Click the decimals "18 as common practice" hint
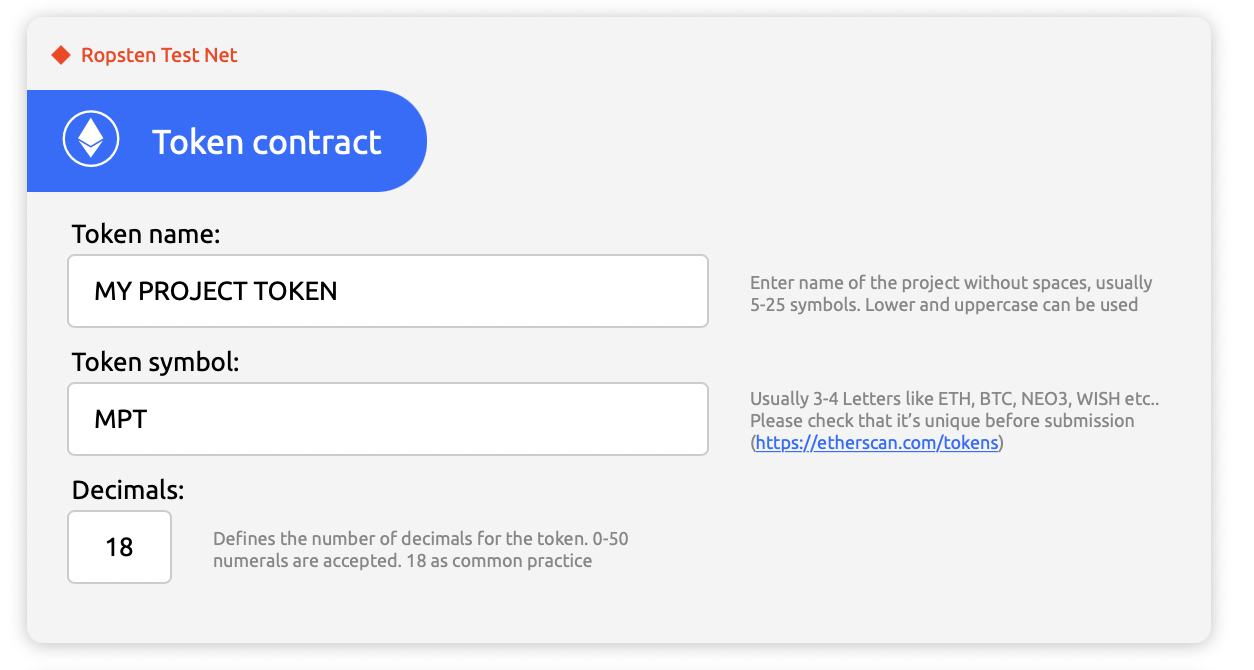 tap(498, 561)
